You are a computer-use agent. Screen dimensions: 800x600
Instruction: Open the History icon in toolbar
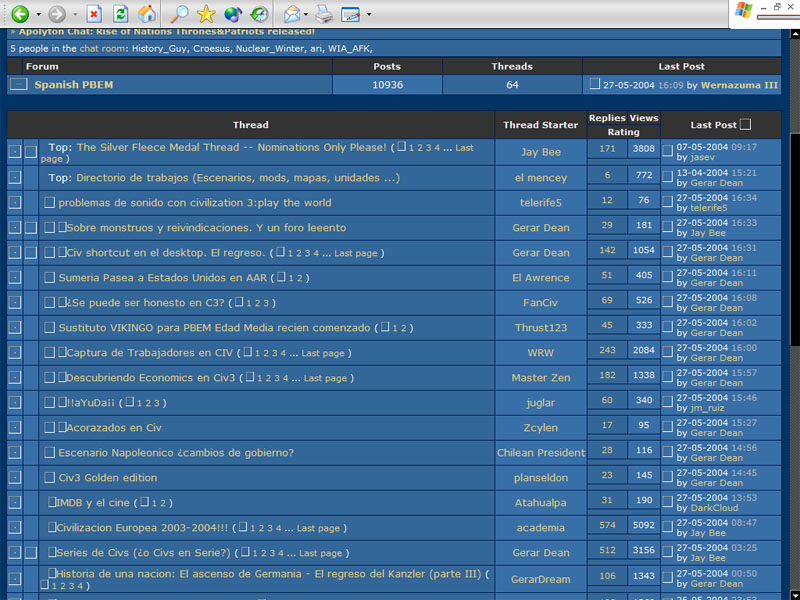[259, 14]
